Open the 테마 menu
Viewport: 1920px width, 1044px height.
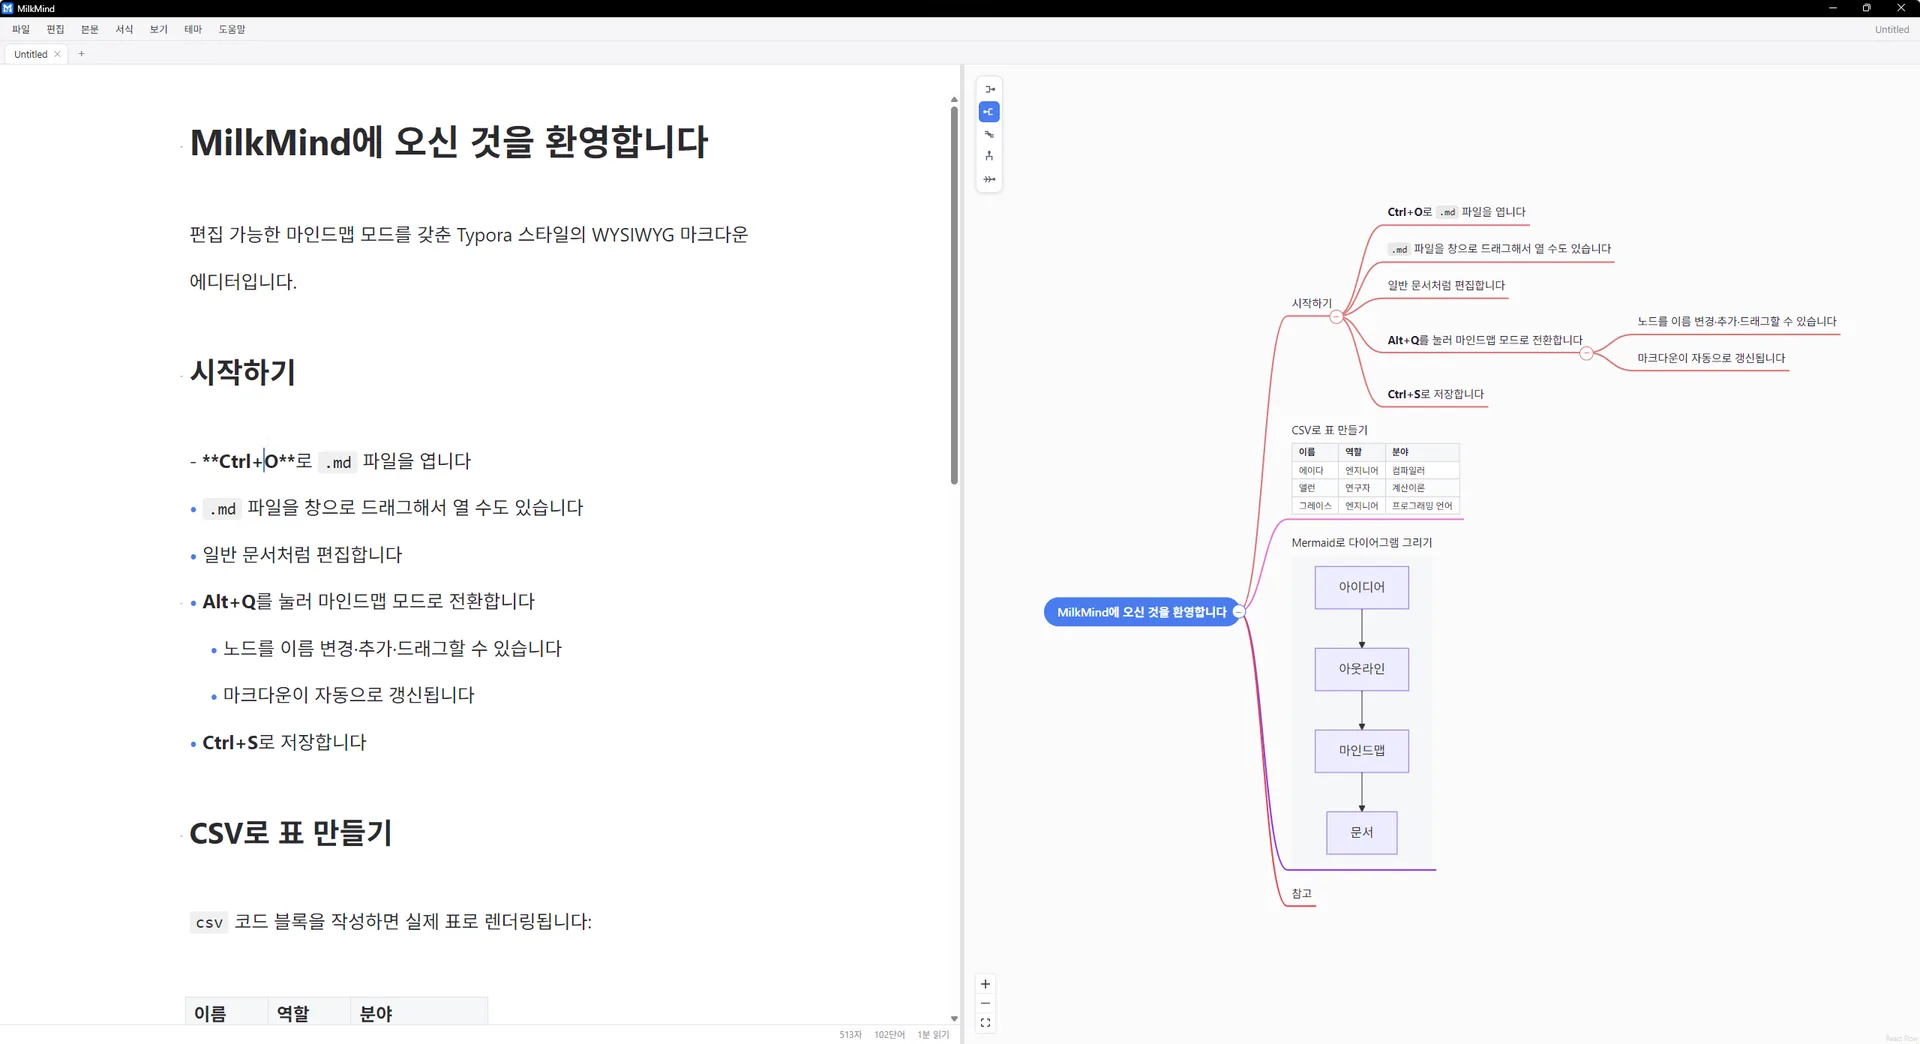[193, 29]
